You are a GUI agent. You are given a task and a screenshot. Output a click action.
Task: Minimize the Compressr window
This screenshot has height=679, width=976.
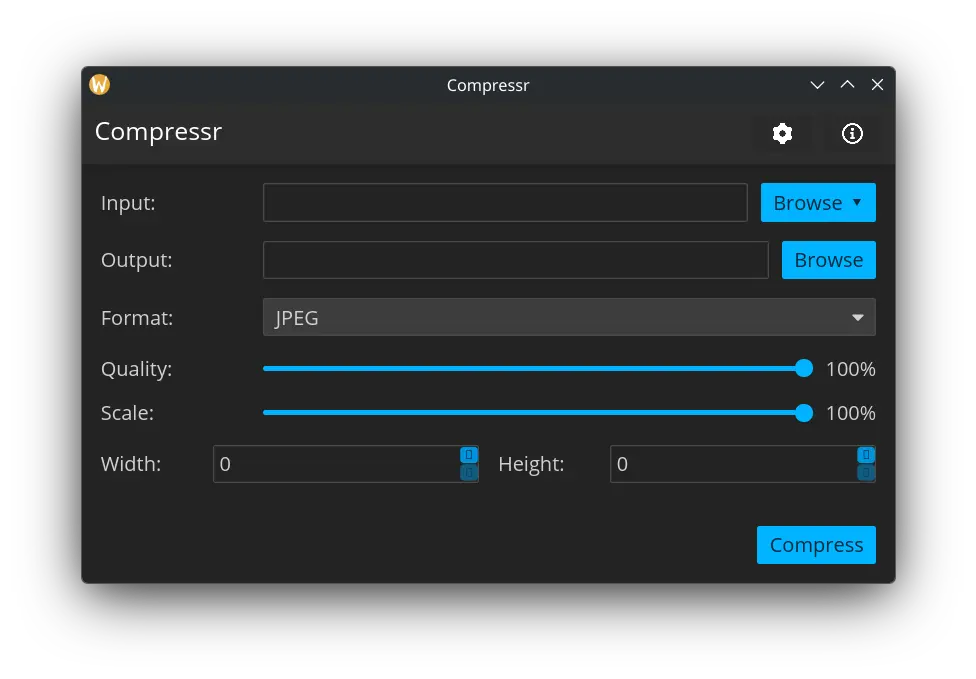click(817, 85)
